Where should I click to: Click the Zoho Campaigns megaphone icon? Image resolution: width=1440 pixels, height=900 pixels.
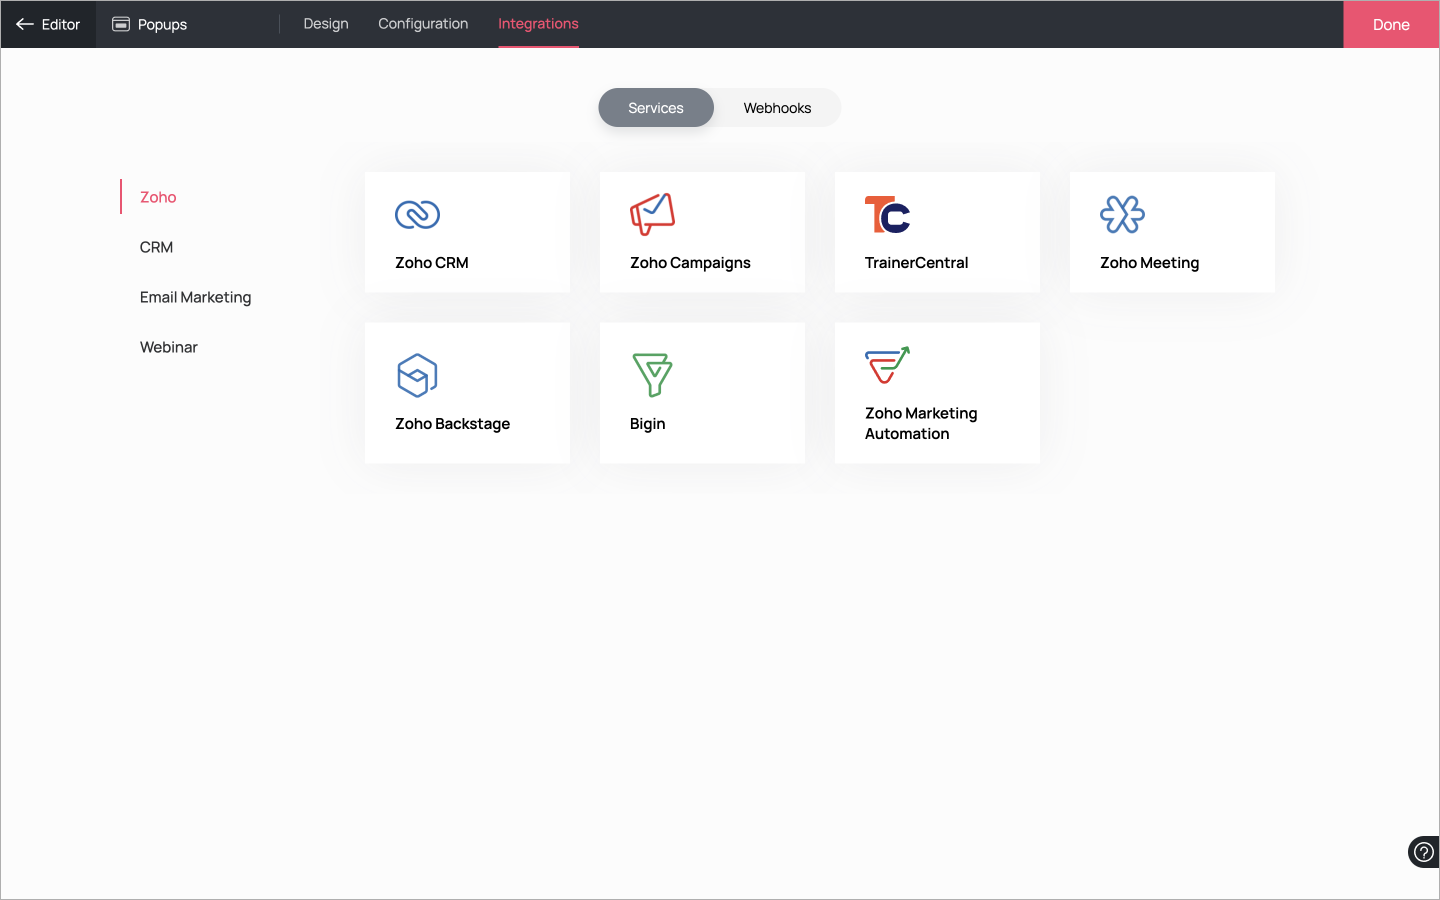tap(652, 214)
